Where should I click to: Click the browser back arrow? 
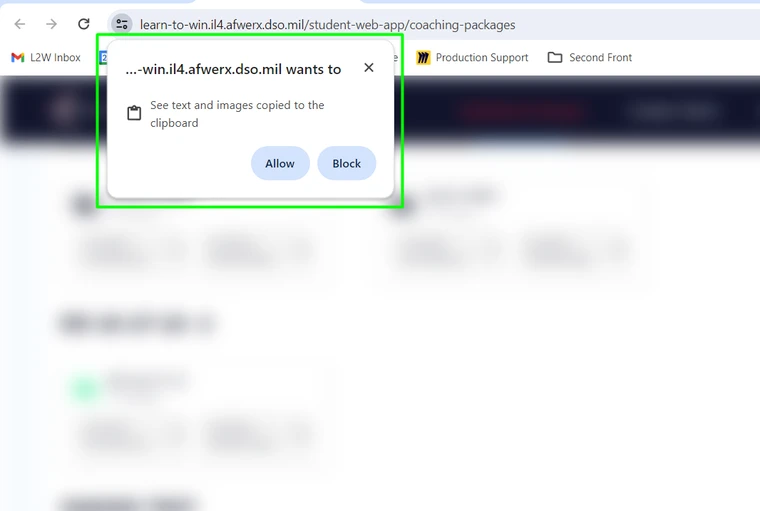click(x=19, y=24)
